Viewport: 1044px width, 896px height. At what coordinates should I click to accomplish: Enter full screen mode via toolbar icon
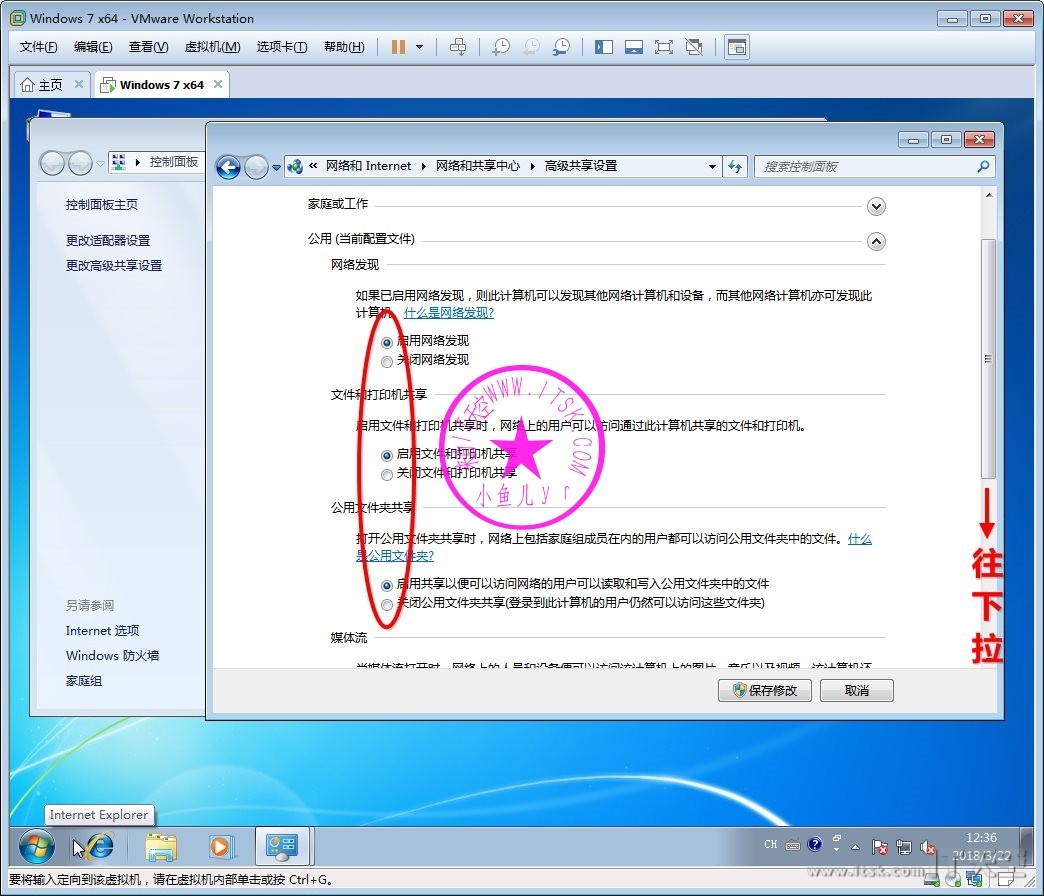point(664,47)
